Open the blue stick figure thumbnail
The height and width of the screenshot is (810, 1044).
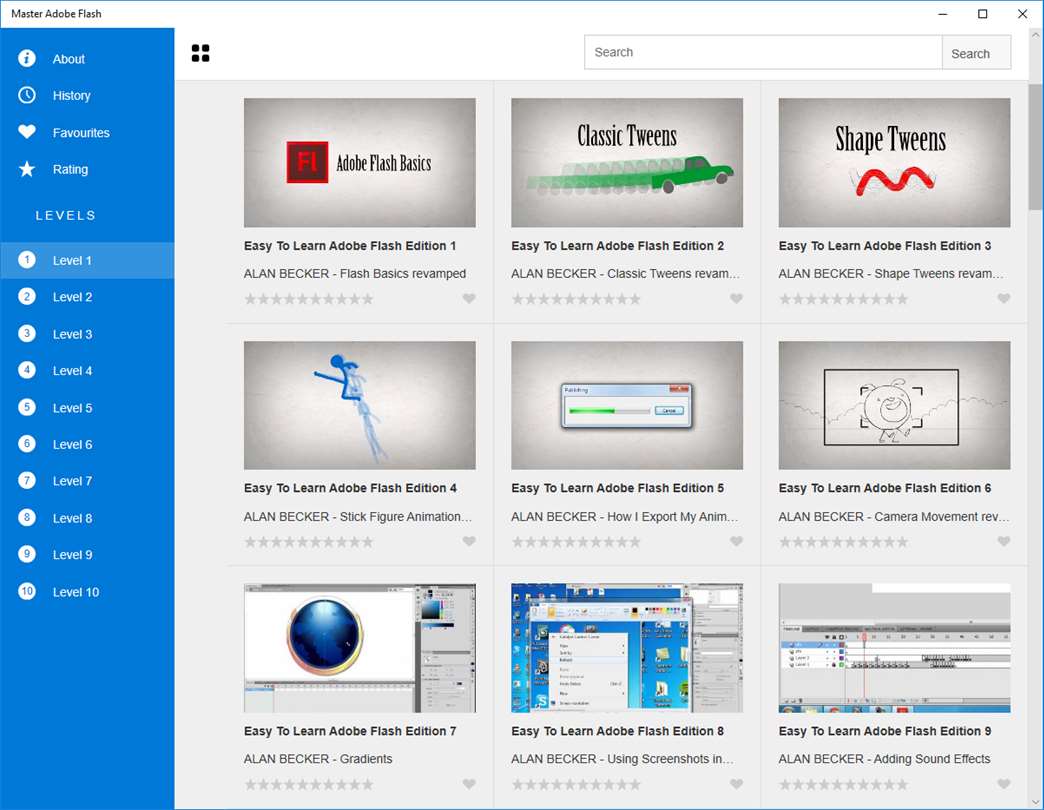click(360, 405)
